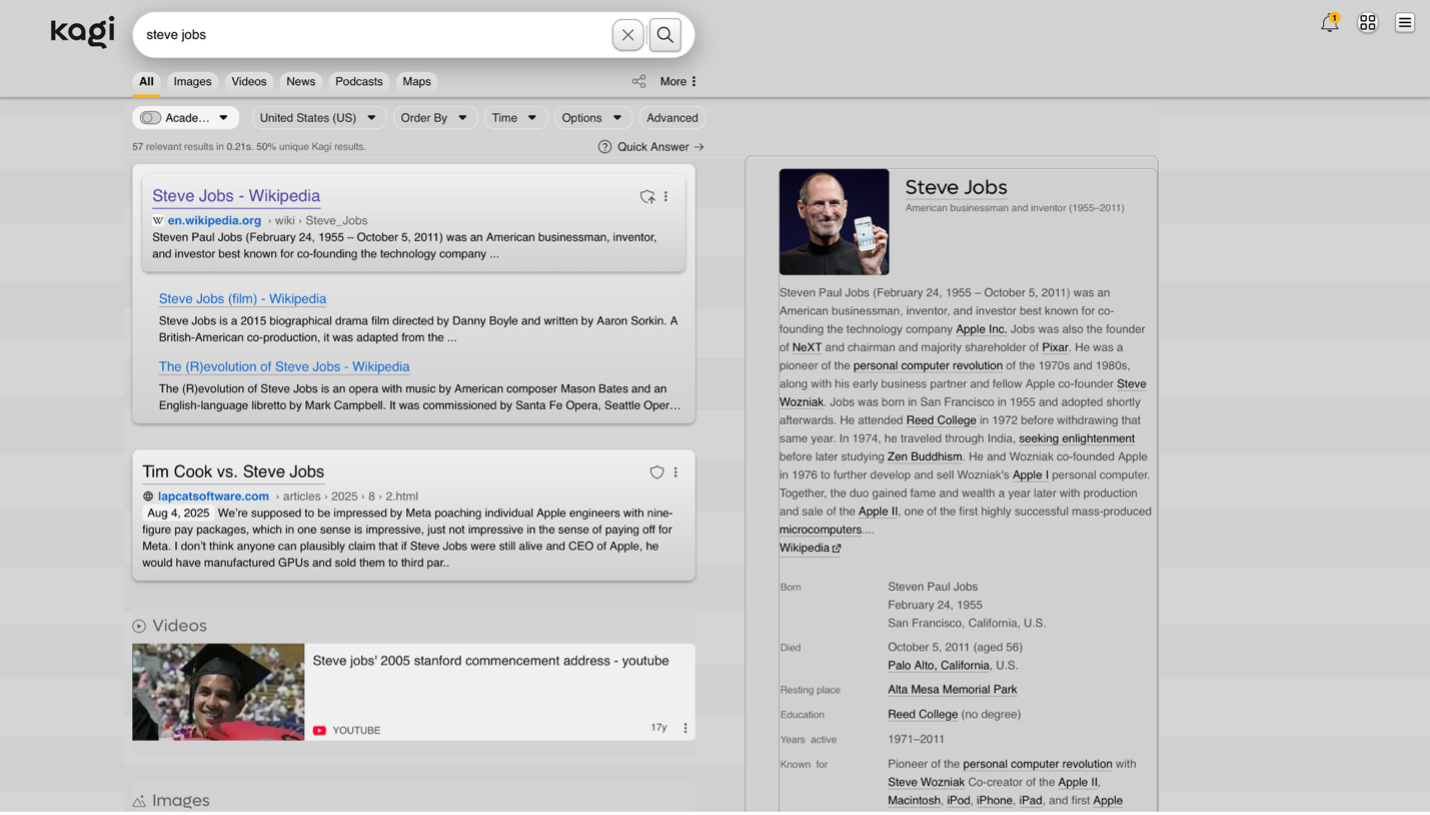Click the Quick Answer link
The width and height of the screenshot is (1430, 815).
coord(652,147)
